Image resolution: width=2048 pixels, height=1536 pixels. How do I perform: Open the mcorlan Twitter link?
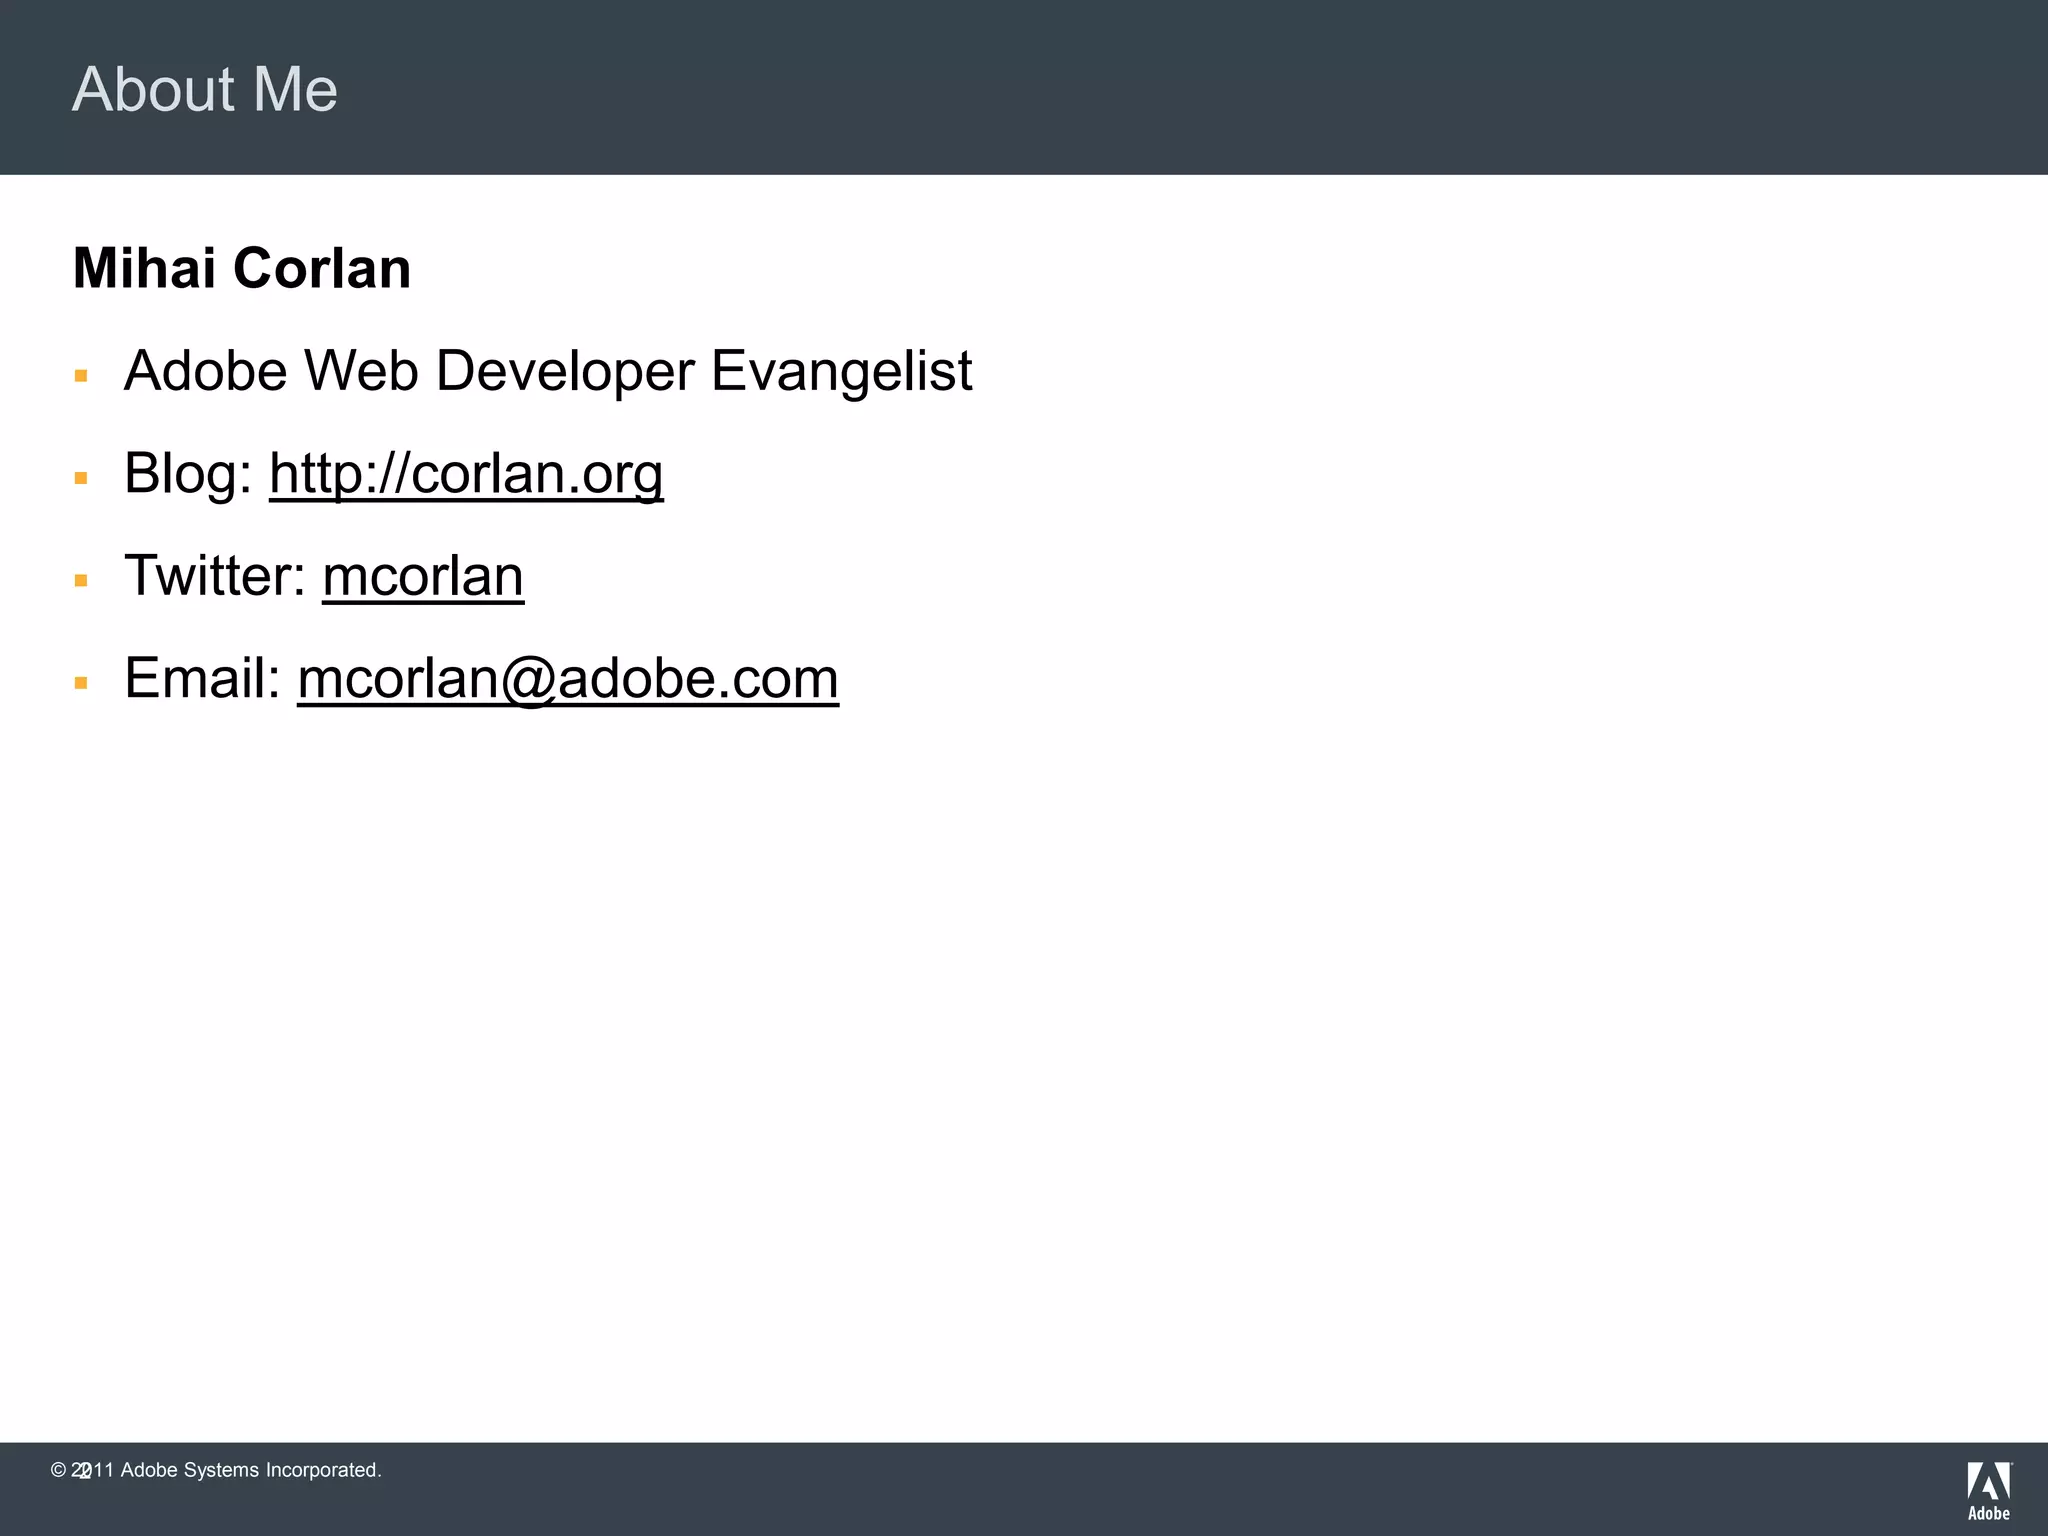click(x=422, y=576)
